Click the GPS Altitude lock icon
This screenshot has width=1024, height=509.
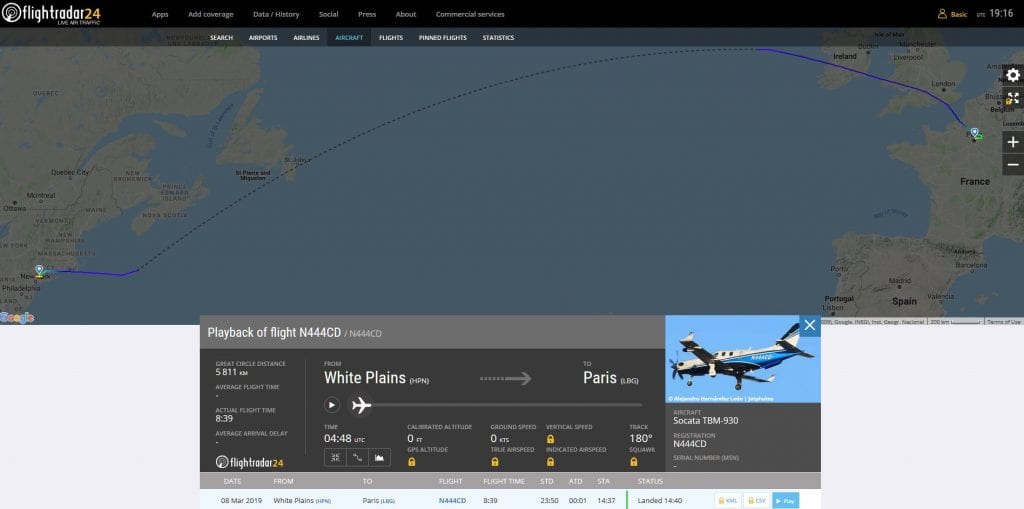click(411, 462)
